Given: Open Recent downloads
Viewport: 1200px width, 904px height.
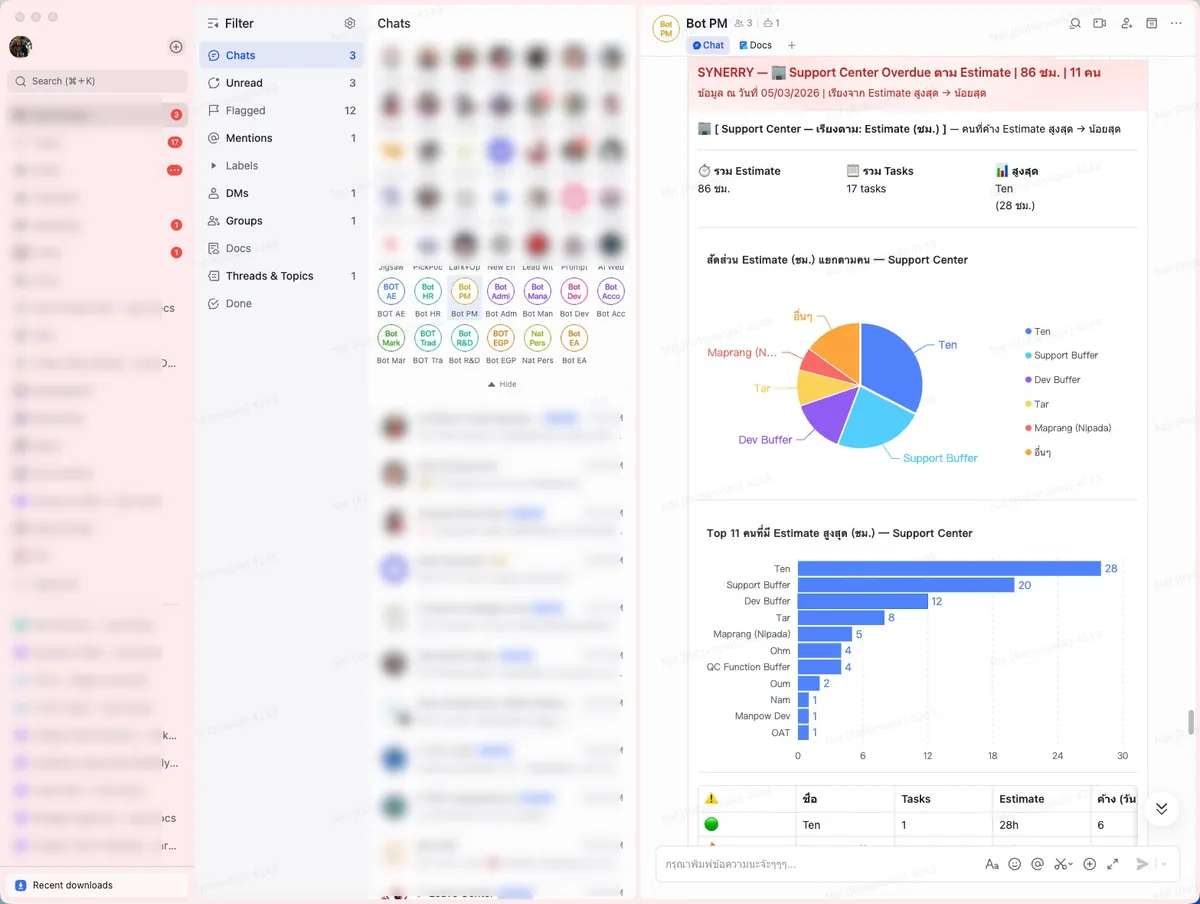Looking at the screenshot, I should pos(72,885).
